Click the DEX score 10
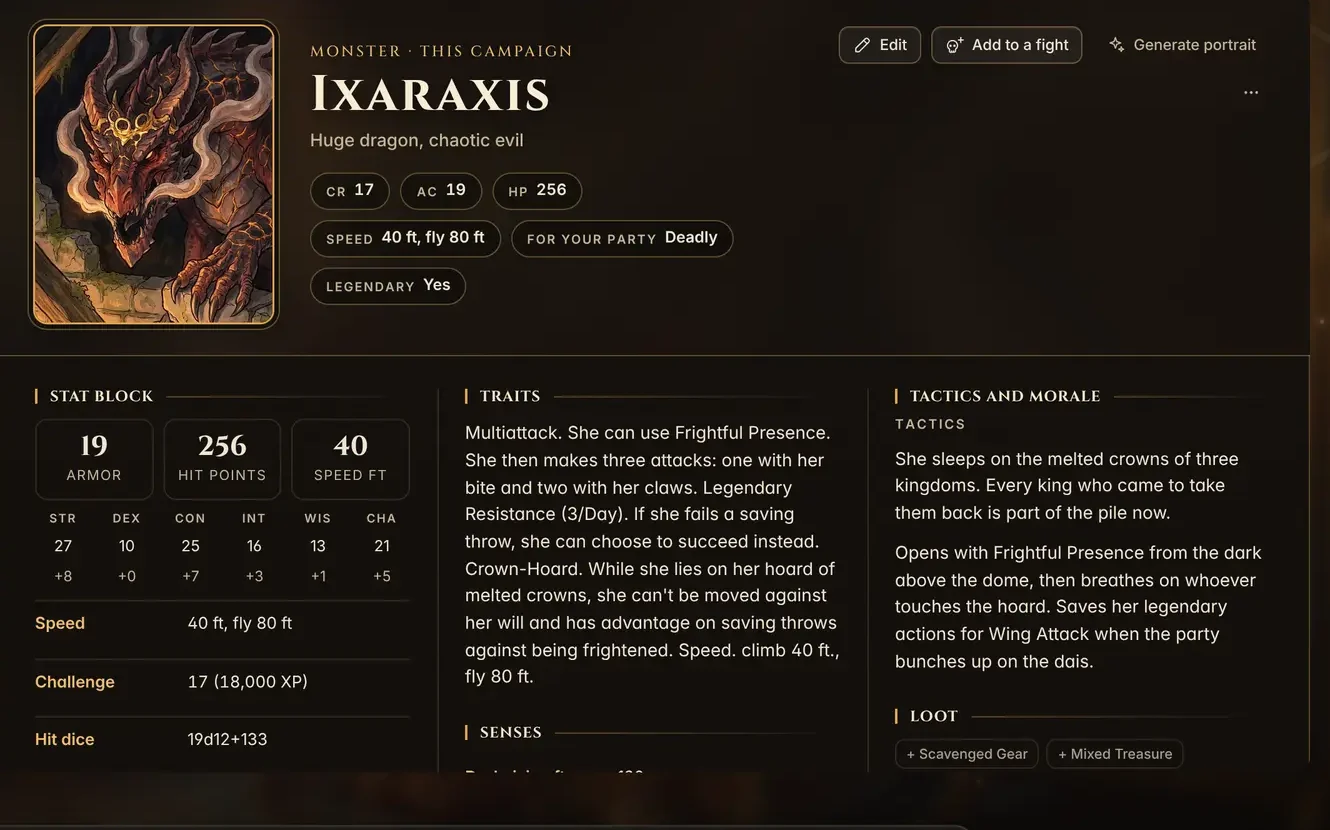The height and width of the screenshot is (830, 1330). tap(126, 546)
